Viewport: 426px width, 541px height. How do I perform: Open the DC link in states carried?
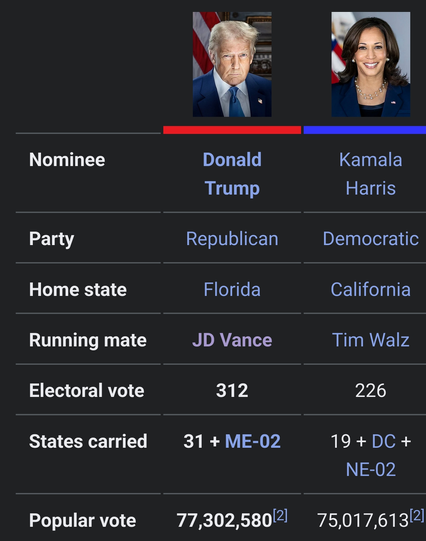384,441
